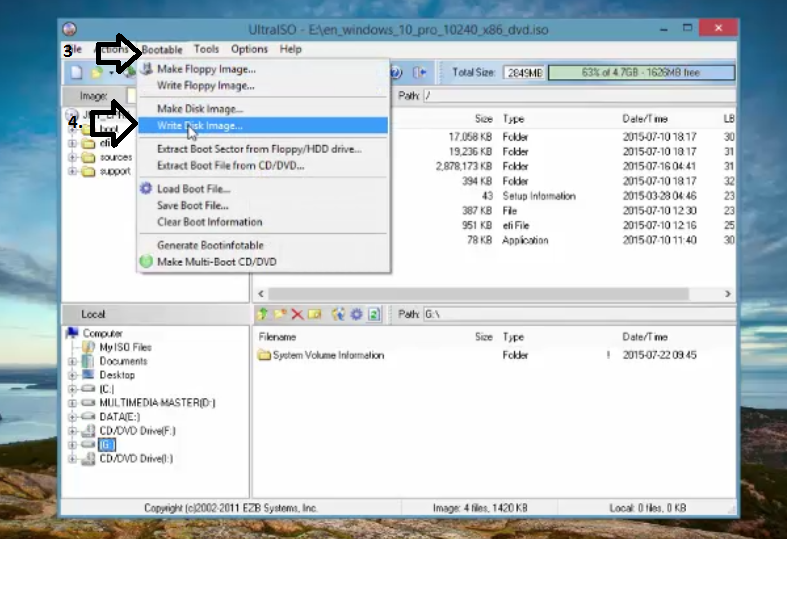Click the gear icon beside Load Boot File
This screenshot has width=787, height=589.
coord(146,188)
